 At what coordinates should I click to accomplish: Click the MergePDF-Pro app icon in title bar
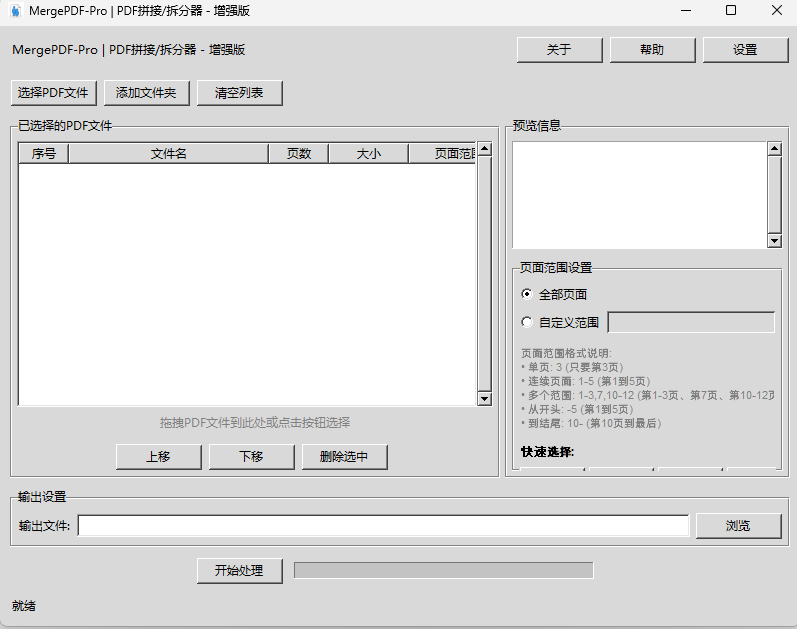[16, 11]
